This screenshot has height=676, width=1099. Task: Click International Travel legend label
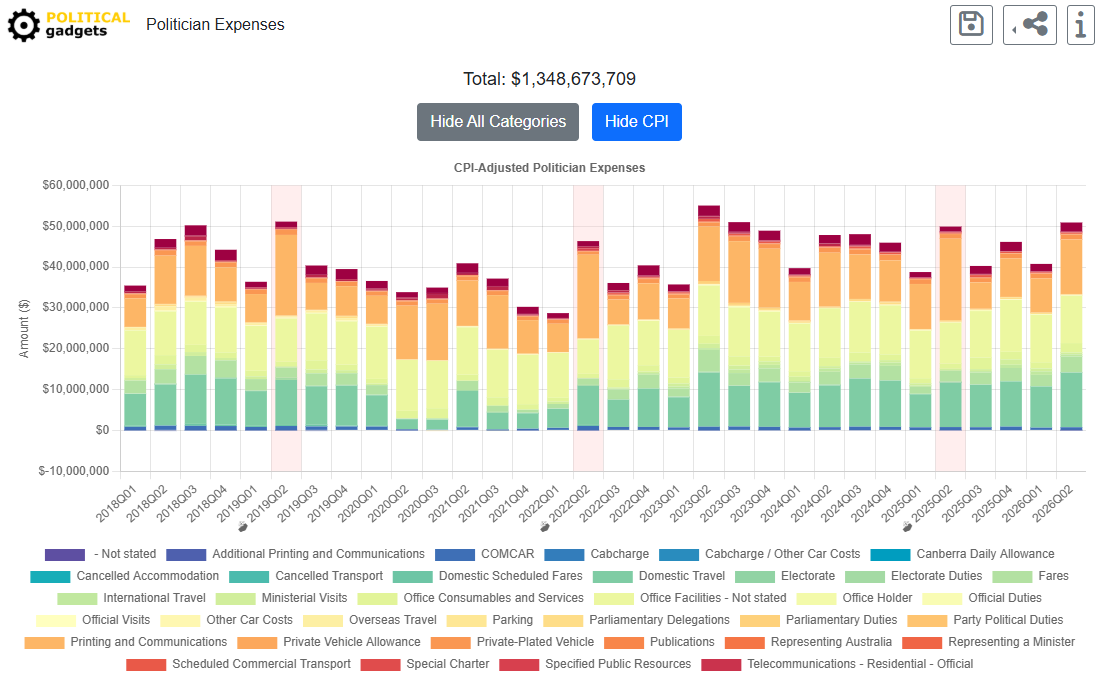tap(154, 597)
